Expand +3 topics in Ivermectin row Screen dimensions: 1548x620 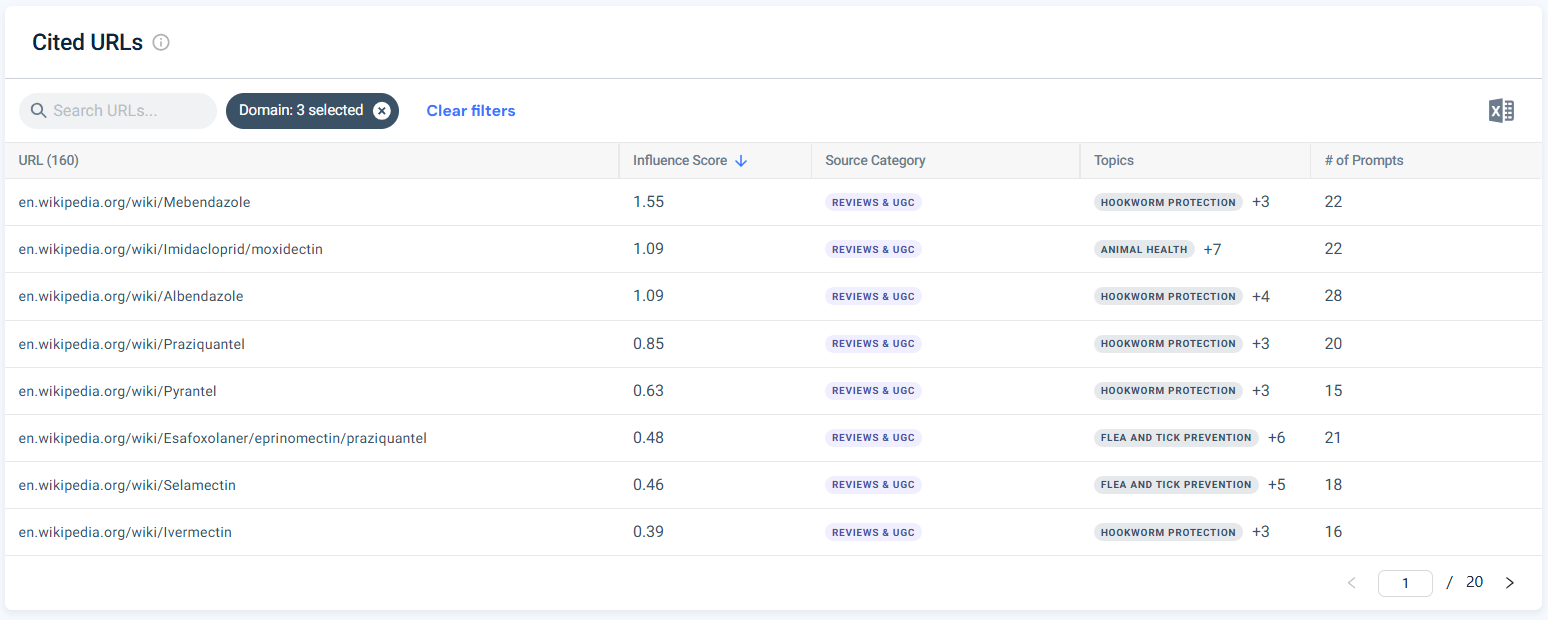click(1261, 532)
